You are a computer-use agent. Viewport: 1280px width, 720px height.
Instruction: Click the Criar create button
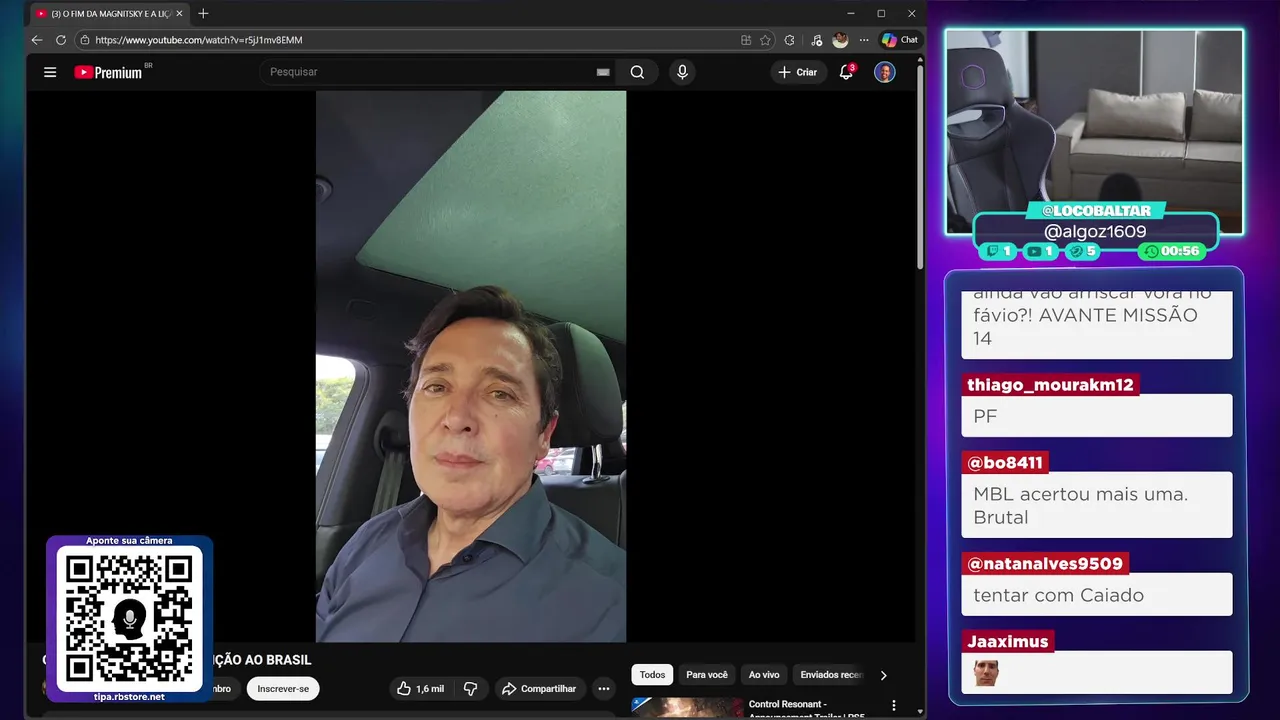click(798, 72)
